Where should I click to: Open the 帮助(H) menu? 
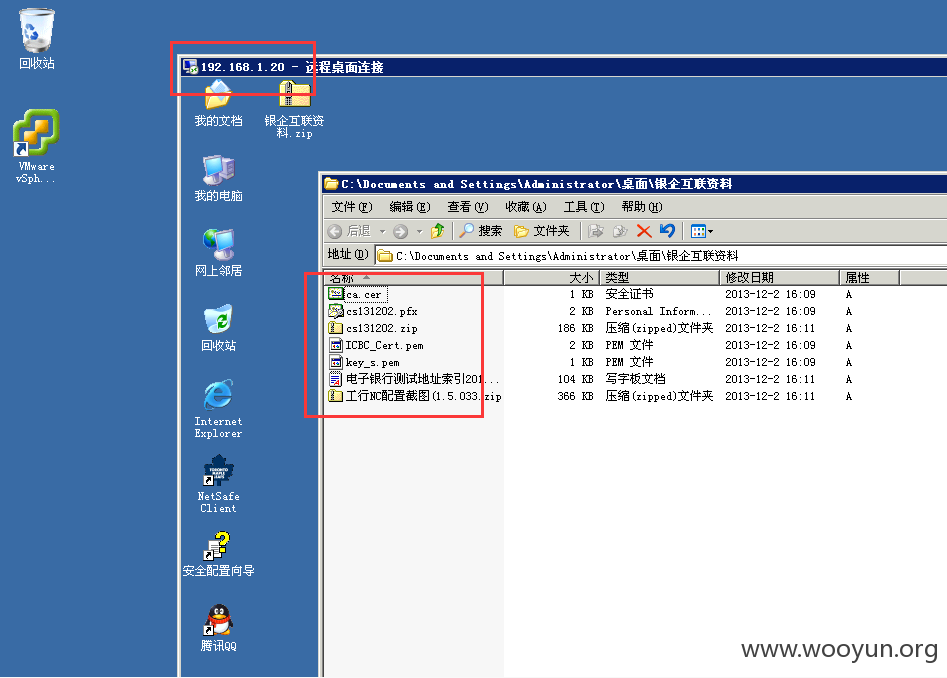click(x=642, y=207)
